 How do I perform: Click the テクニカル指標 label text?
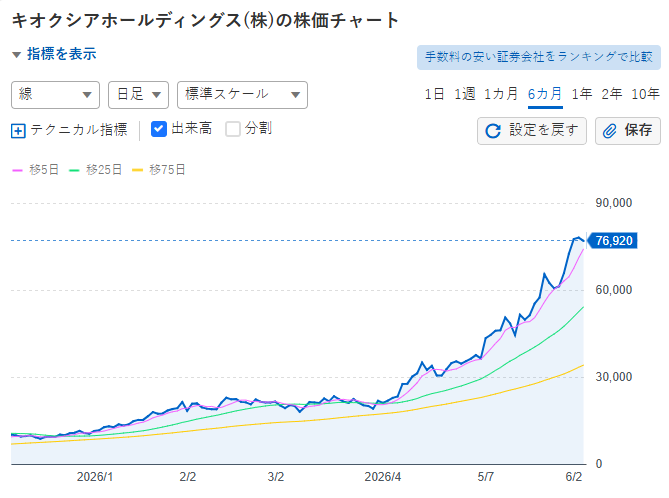pos(79,130)
